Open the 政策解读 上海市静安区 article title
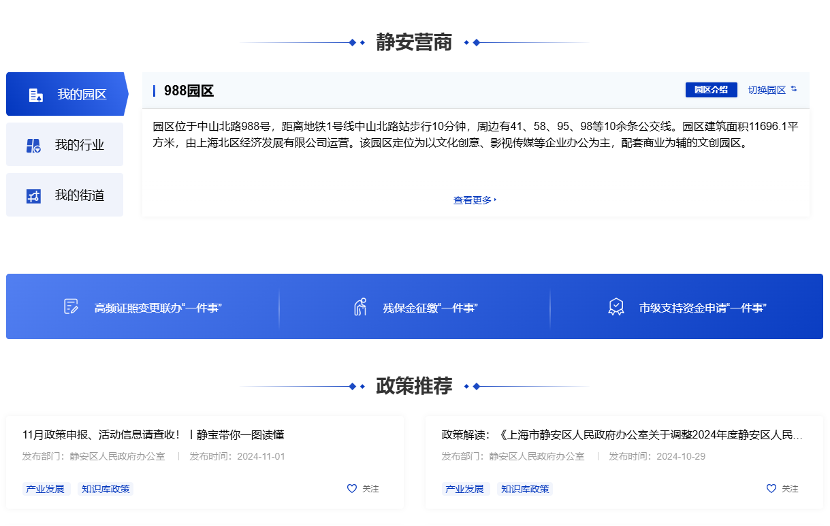Image resolution: width=830 pixels, height=526 pixels. 621,435
